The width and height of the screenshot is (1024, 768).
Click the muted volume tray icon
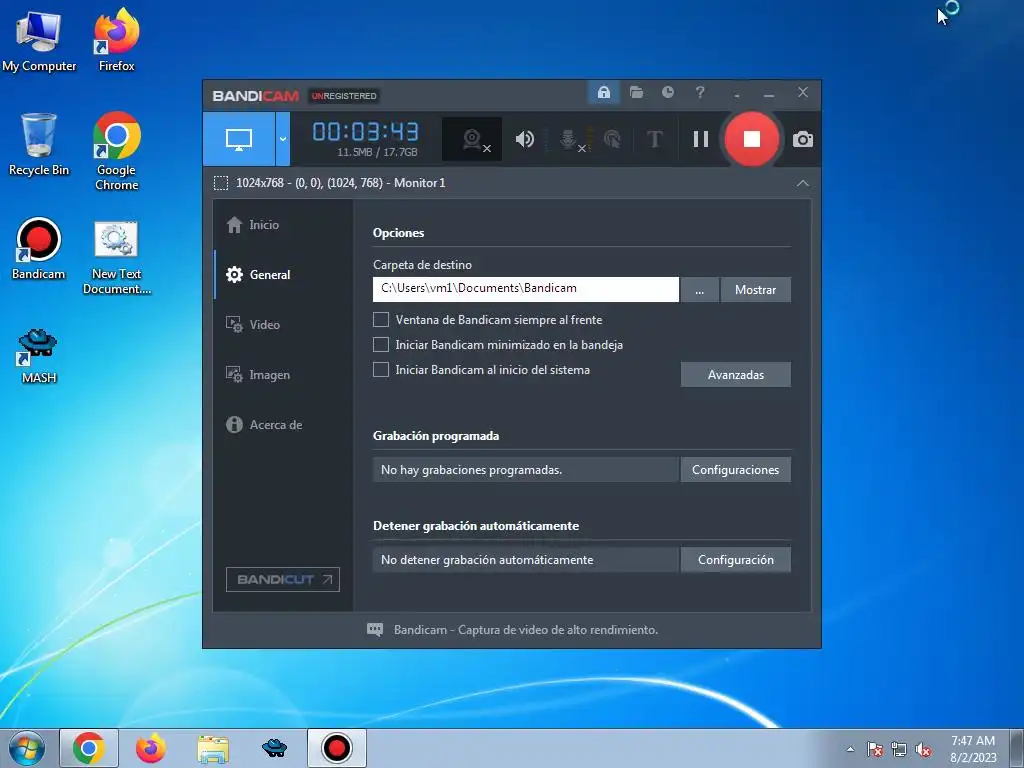pos(923,750)
